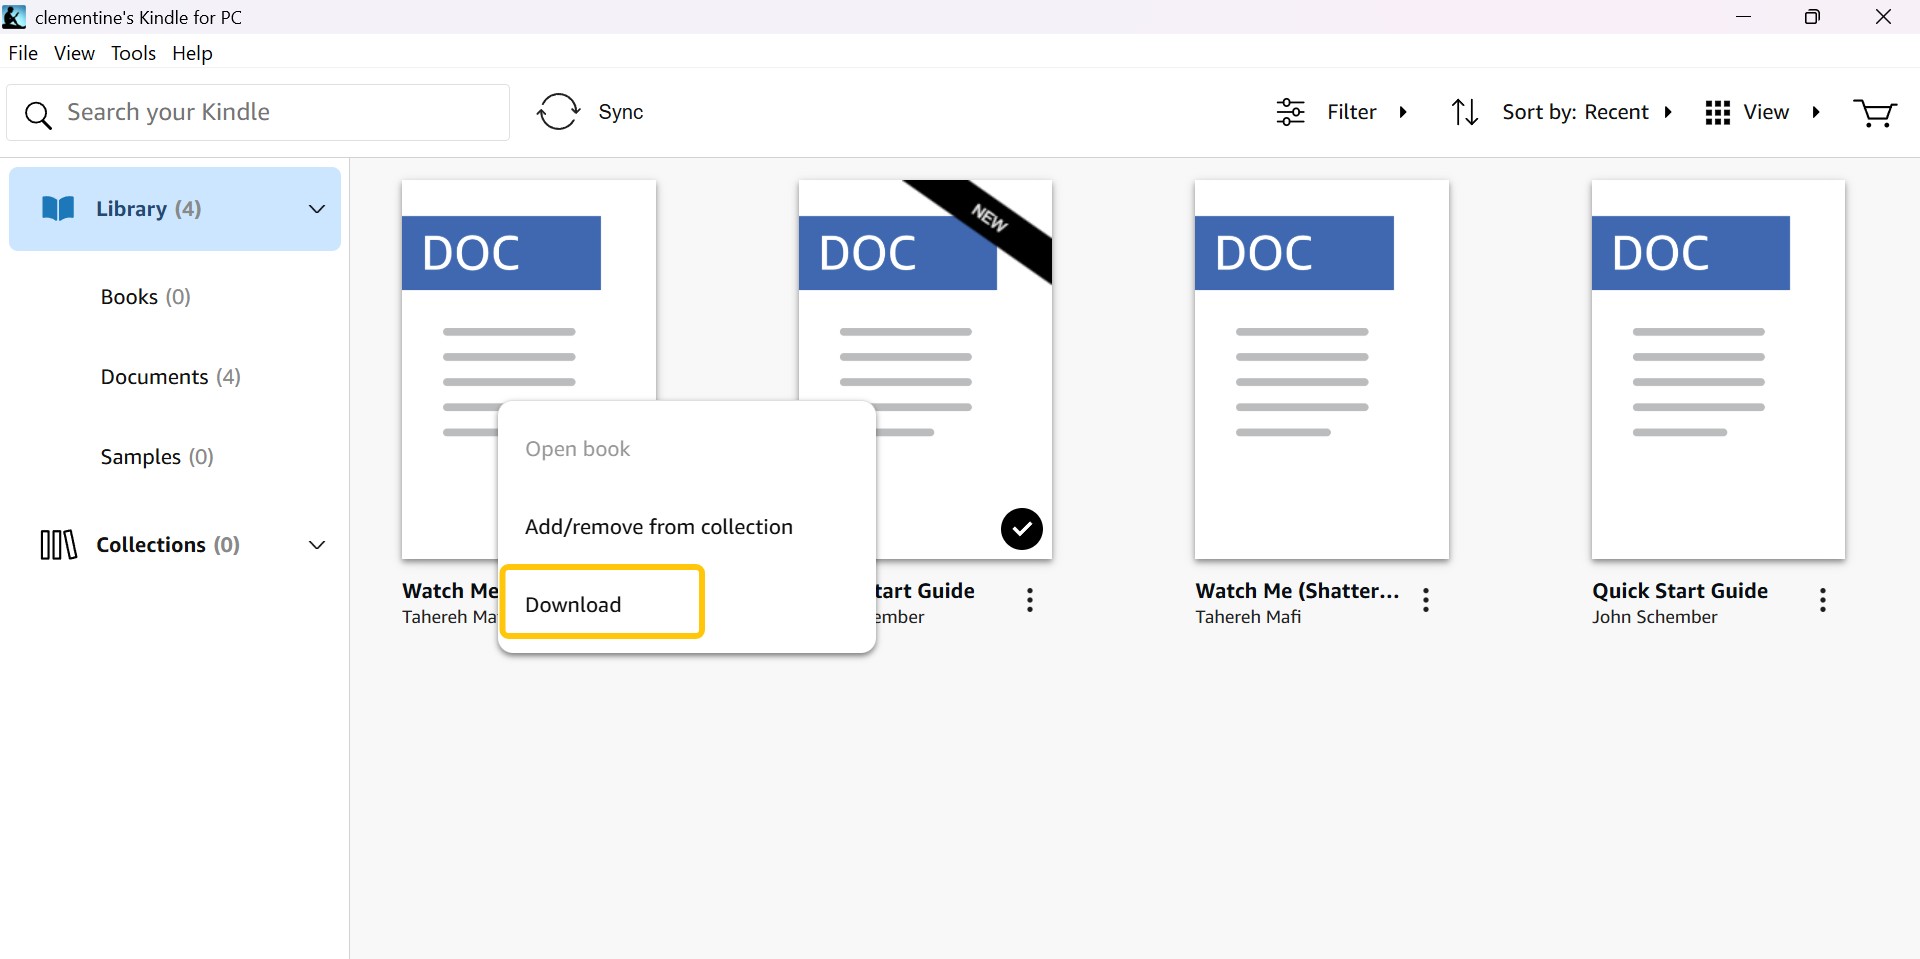Click the Collections shelf icon in sidebar
1920x959 pixels.
(x=57, y=545)
